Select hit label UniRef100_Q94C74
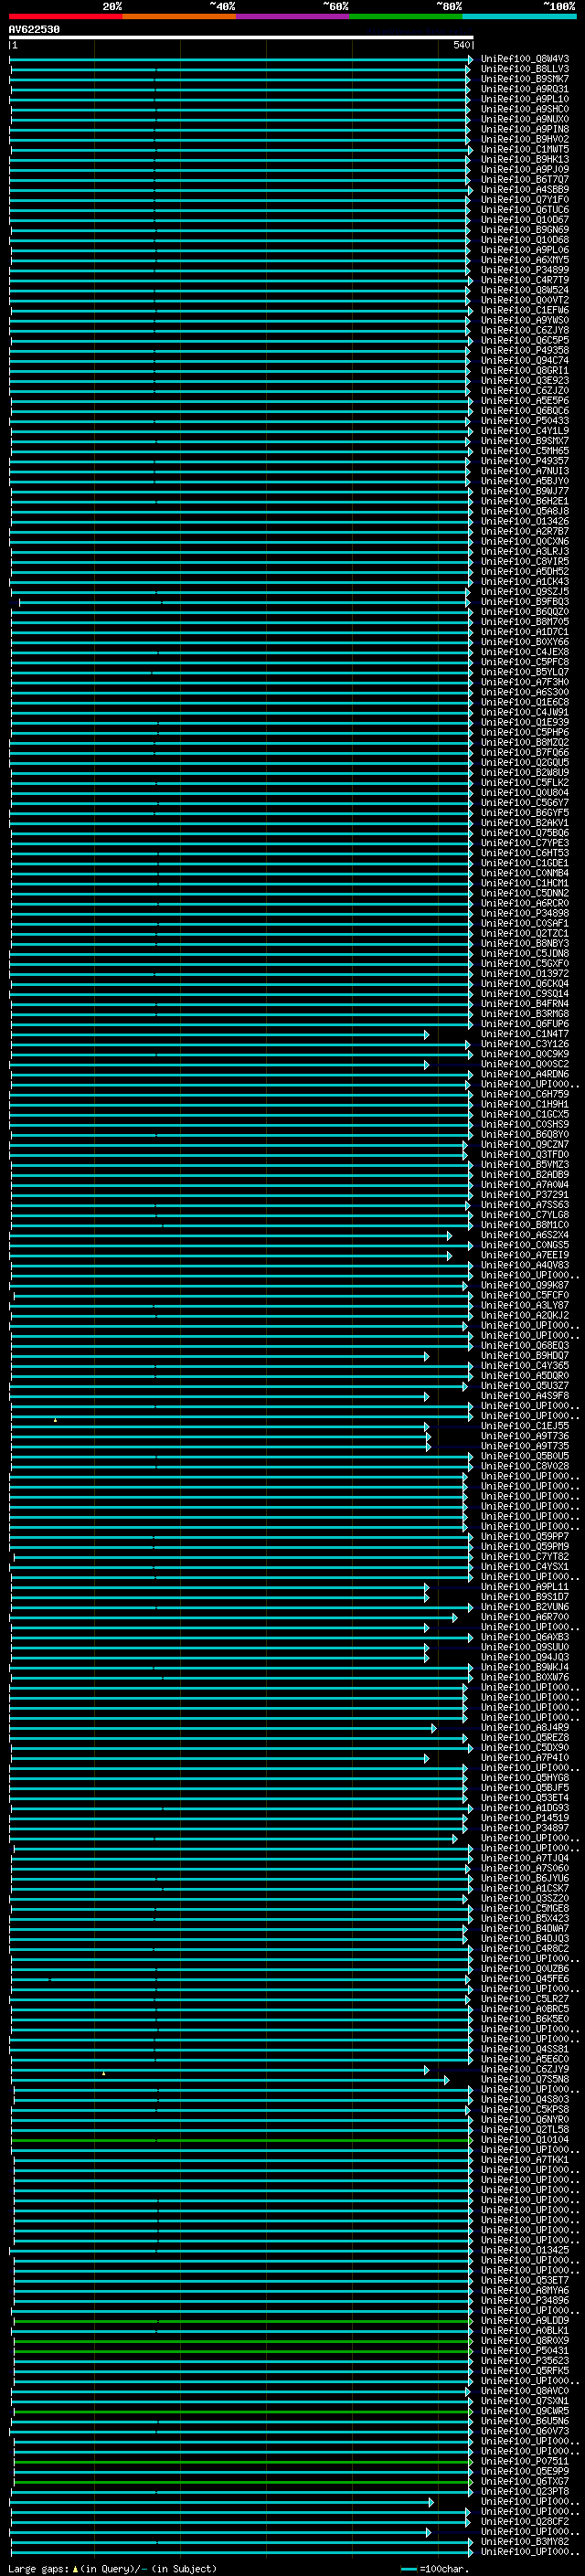The image size is (585, 2576). (x=525, y=360)
